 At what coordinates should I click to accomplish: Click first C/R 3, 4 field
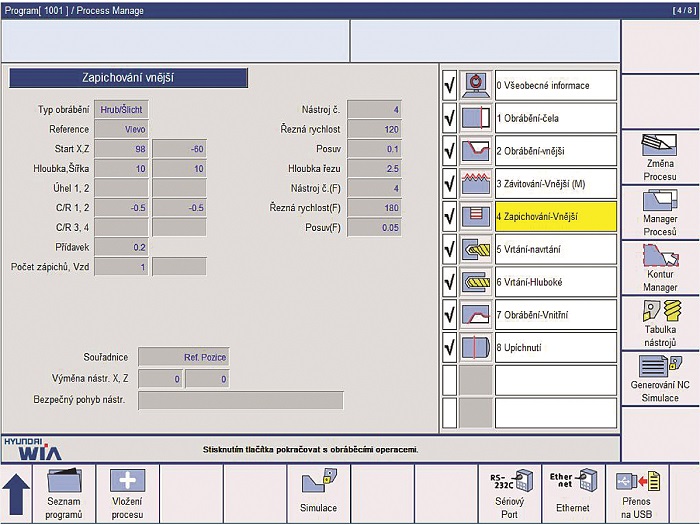(121, 227)
